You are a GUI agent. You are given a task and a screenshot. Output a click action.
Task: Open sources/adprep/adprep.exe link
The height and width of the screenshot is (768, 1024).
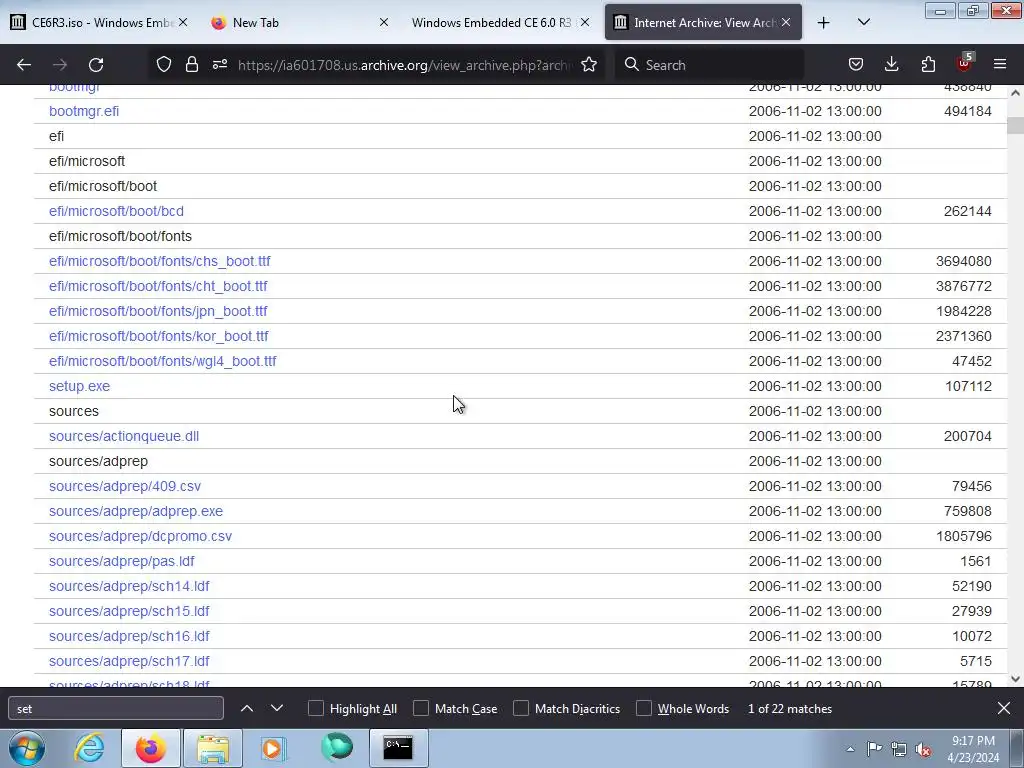click(x=136, y=511)
